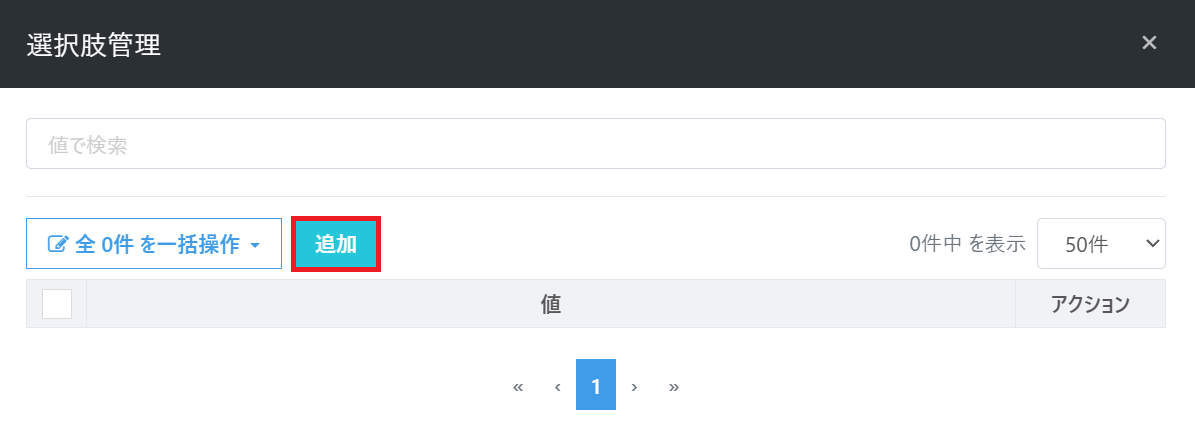1195x445 pixels.
Task: Close the 選択肢管理 dialog with the X
Action: click(1149, 43)
